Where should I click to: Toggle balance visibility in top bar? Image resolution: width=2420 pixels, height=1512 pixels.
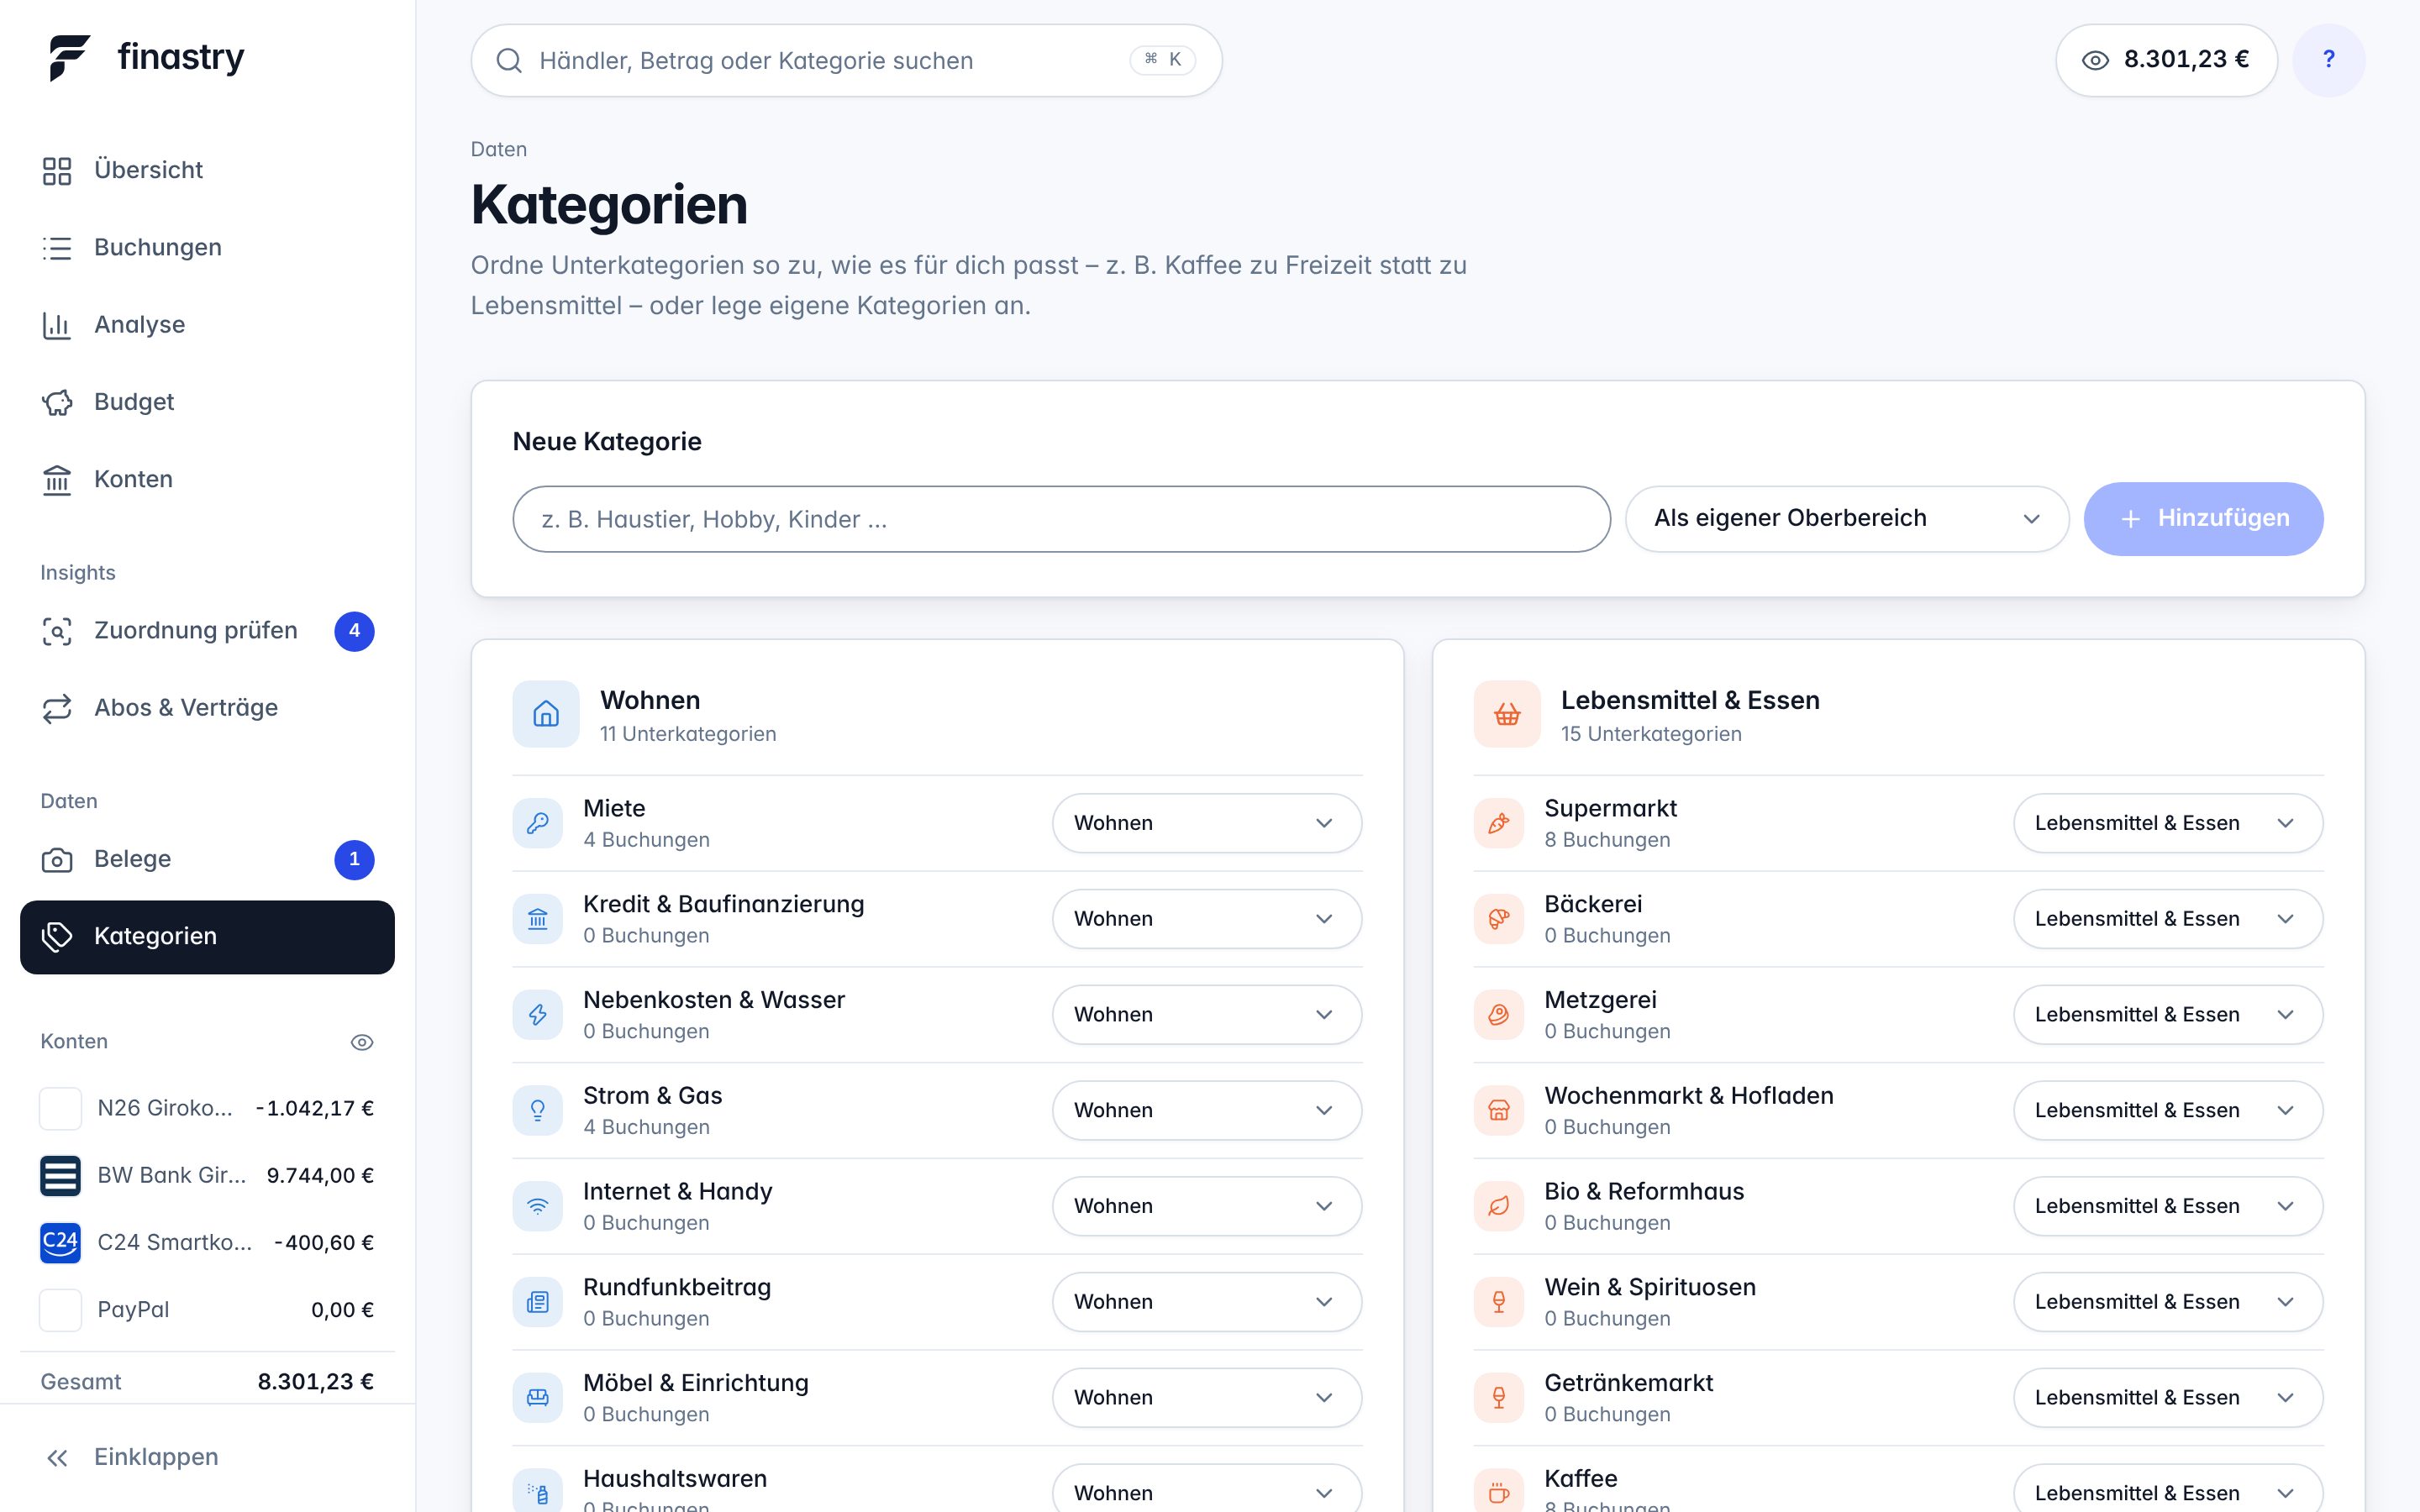[2166, 60]
